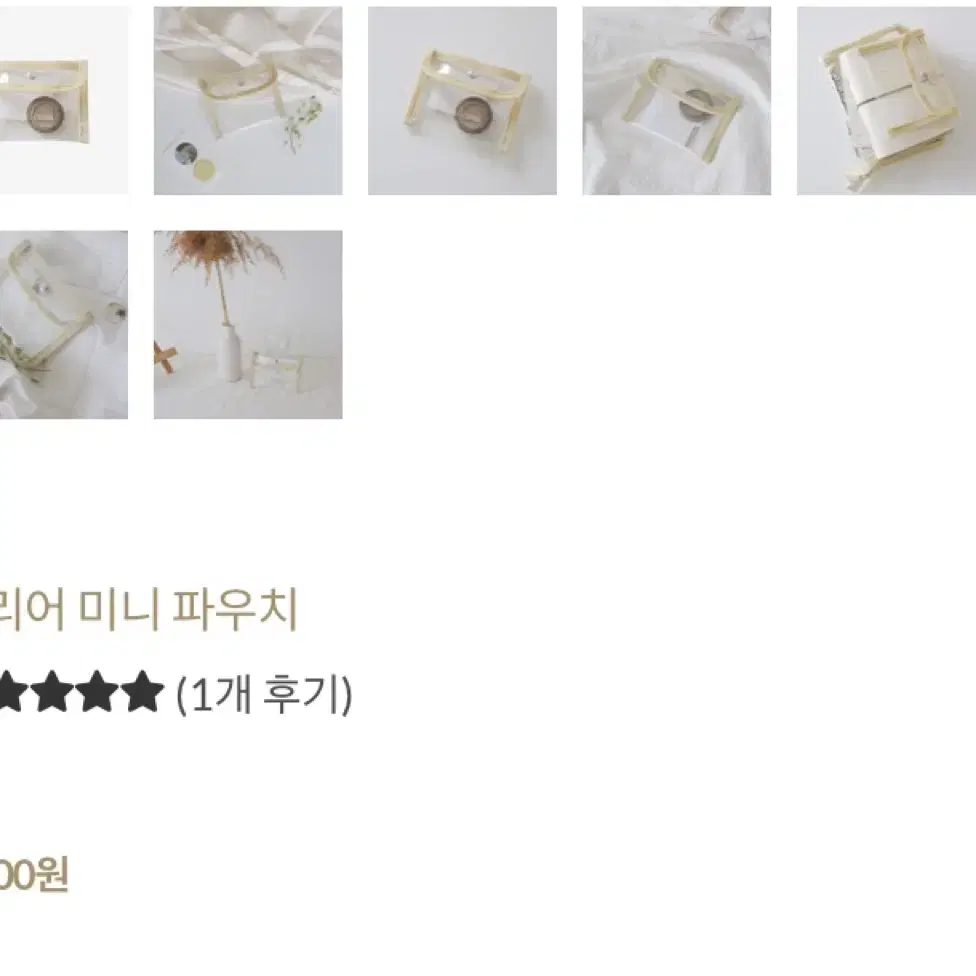Viewport: 976px width, 976px height.
Task: Open the cropped pouch thumbnail in the top row
Action: [63, 101]
